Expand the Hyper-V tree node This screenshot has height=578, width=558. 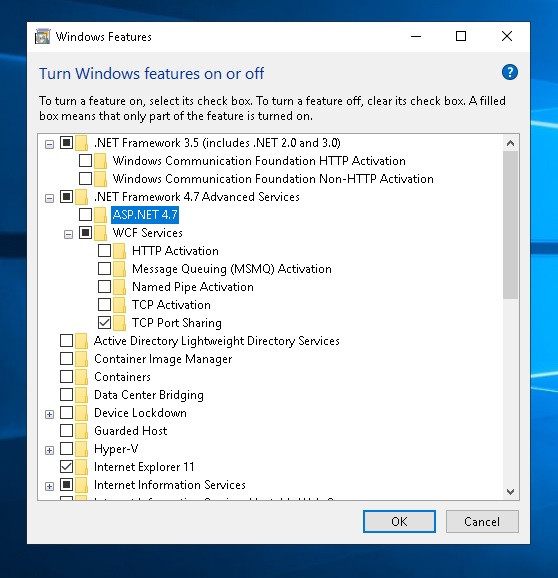click(x=49, y=450)
